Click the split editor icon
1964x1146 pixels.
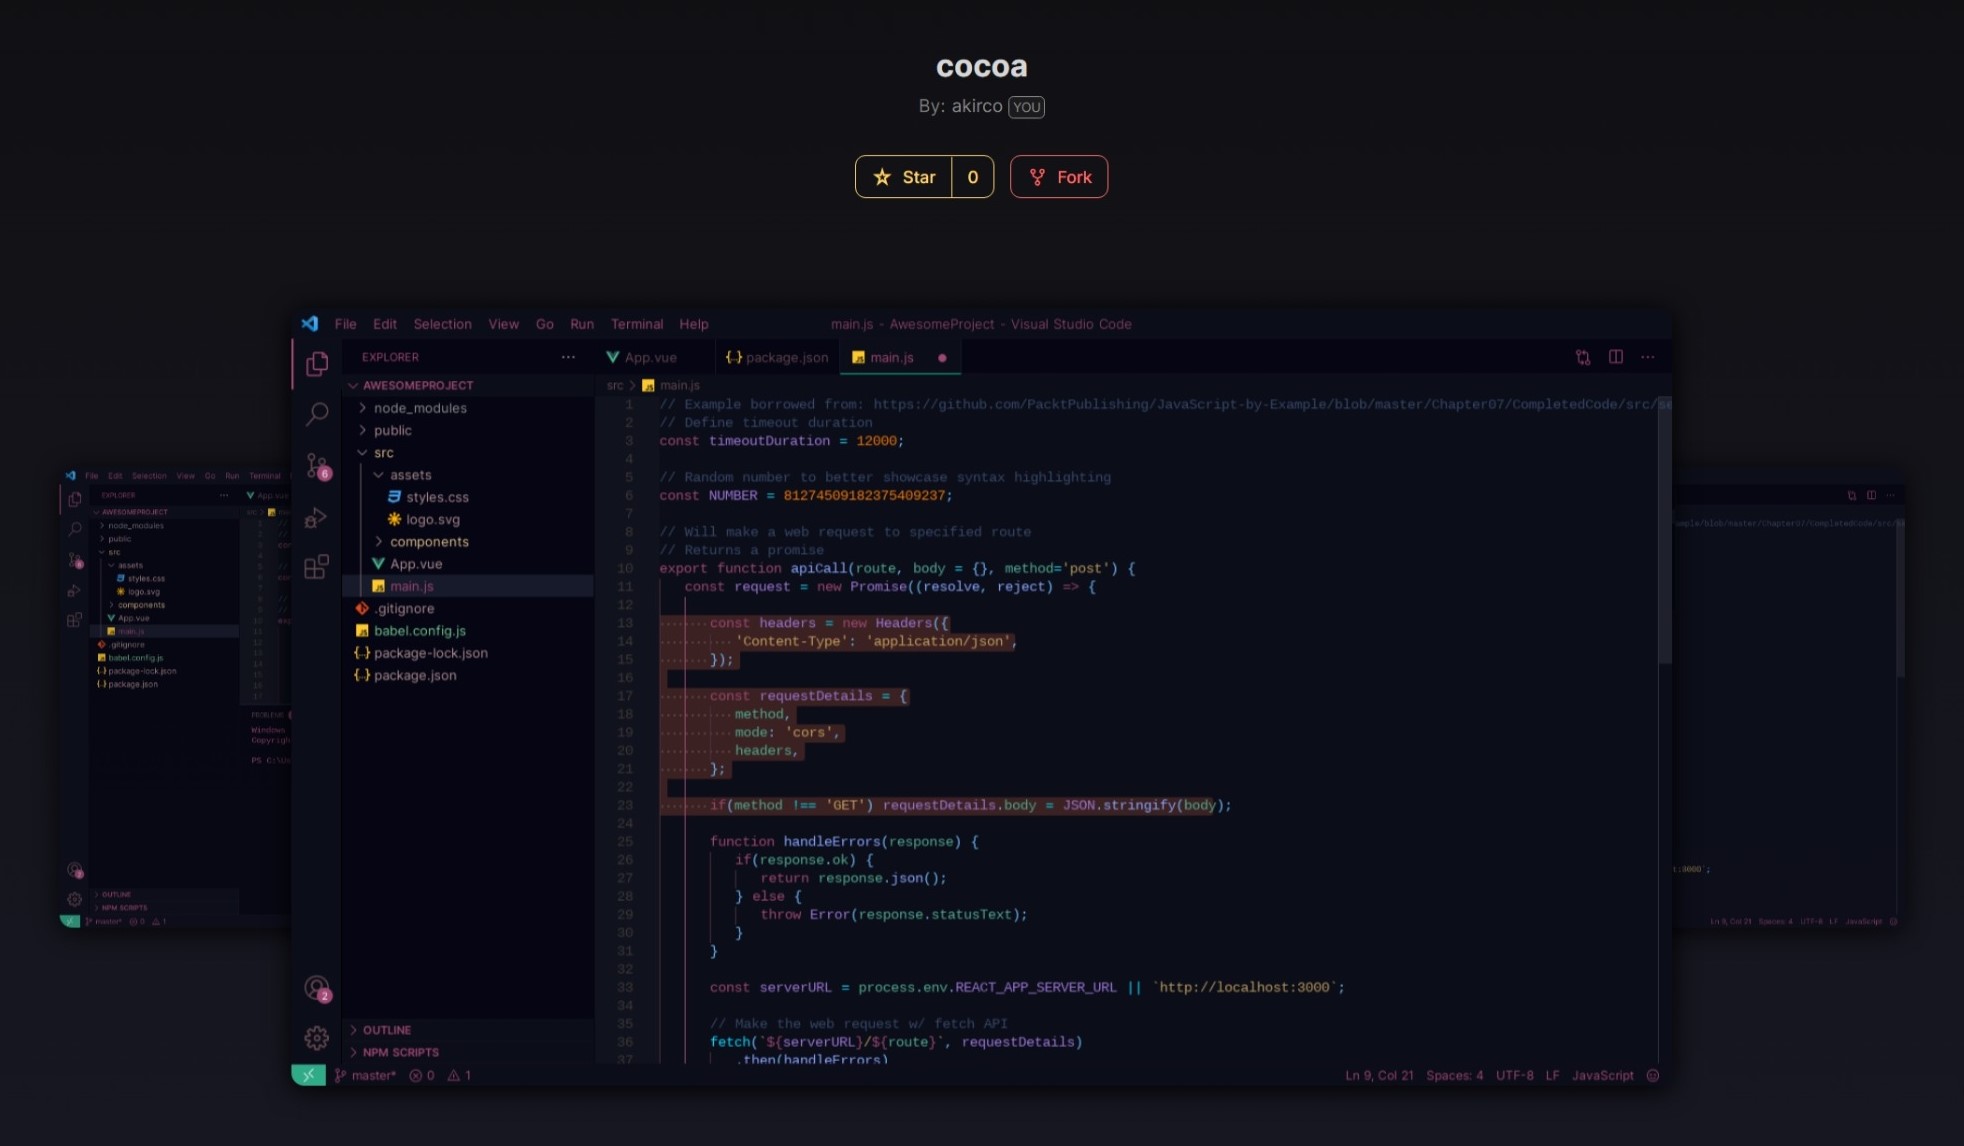coord(1615,357)
